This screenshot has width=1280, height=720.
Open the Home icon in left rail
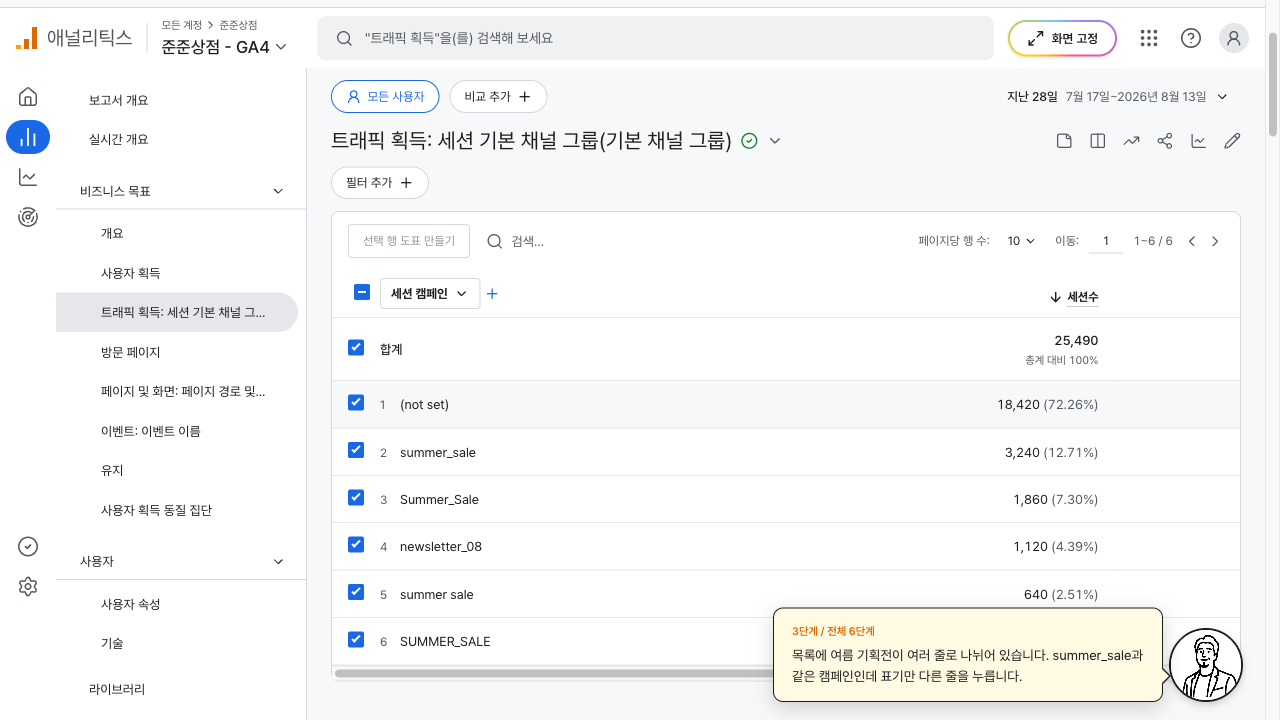tap(28, 97)
